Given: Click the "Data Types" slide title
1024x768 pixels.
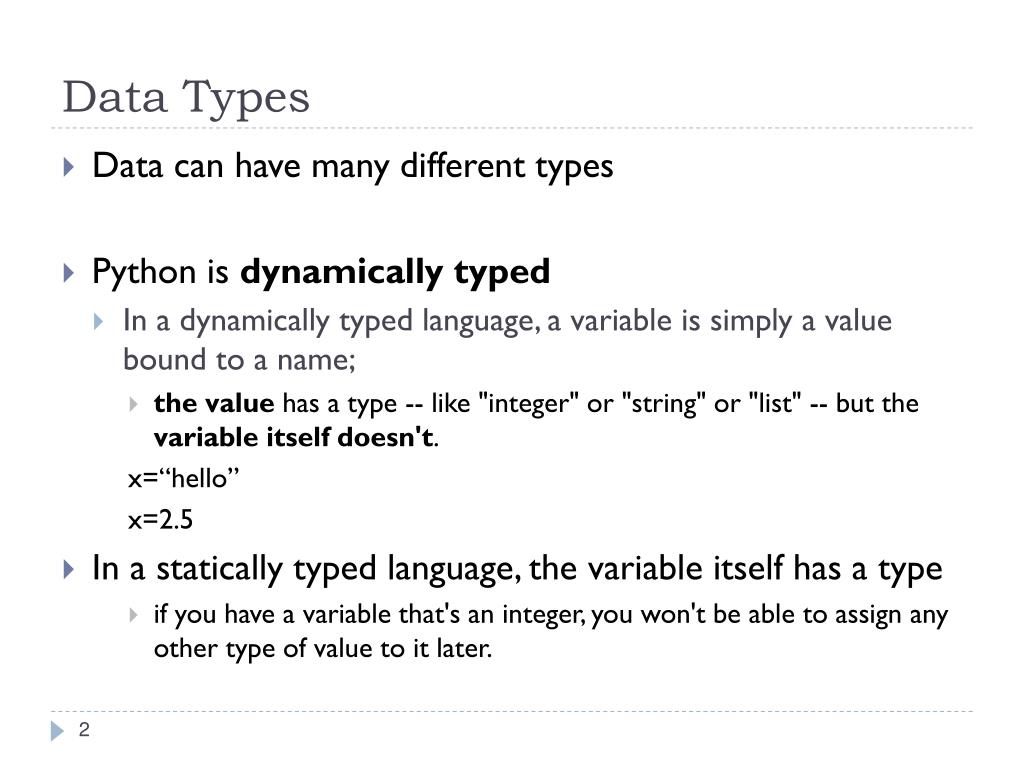Looking at the screenshot, I should click(x=185, y=98).
